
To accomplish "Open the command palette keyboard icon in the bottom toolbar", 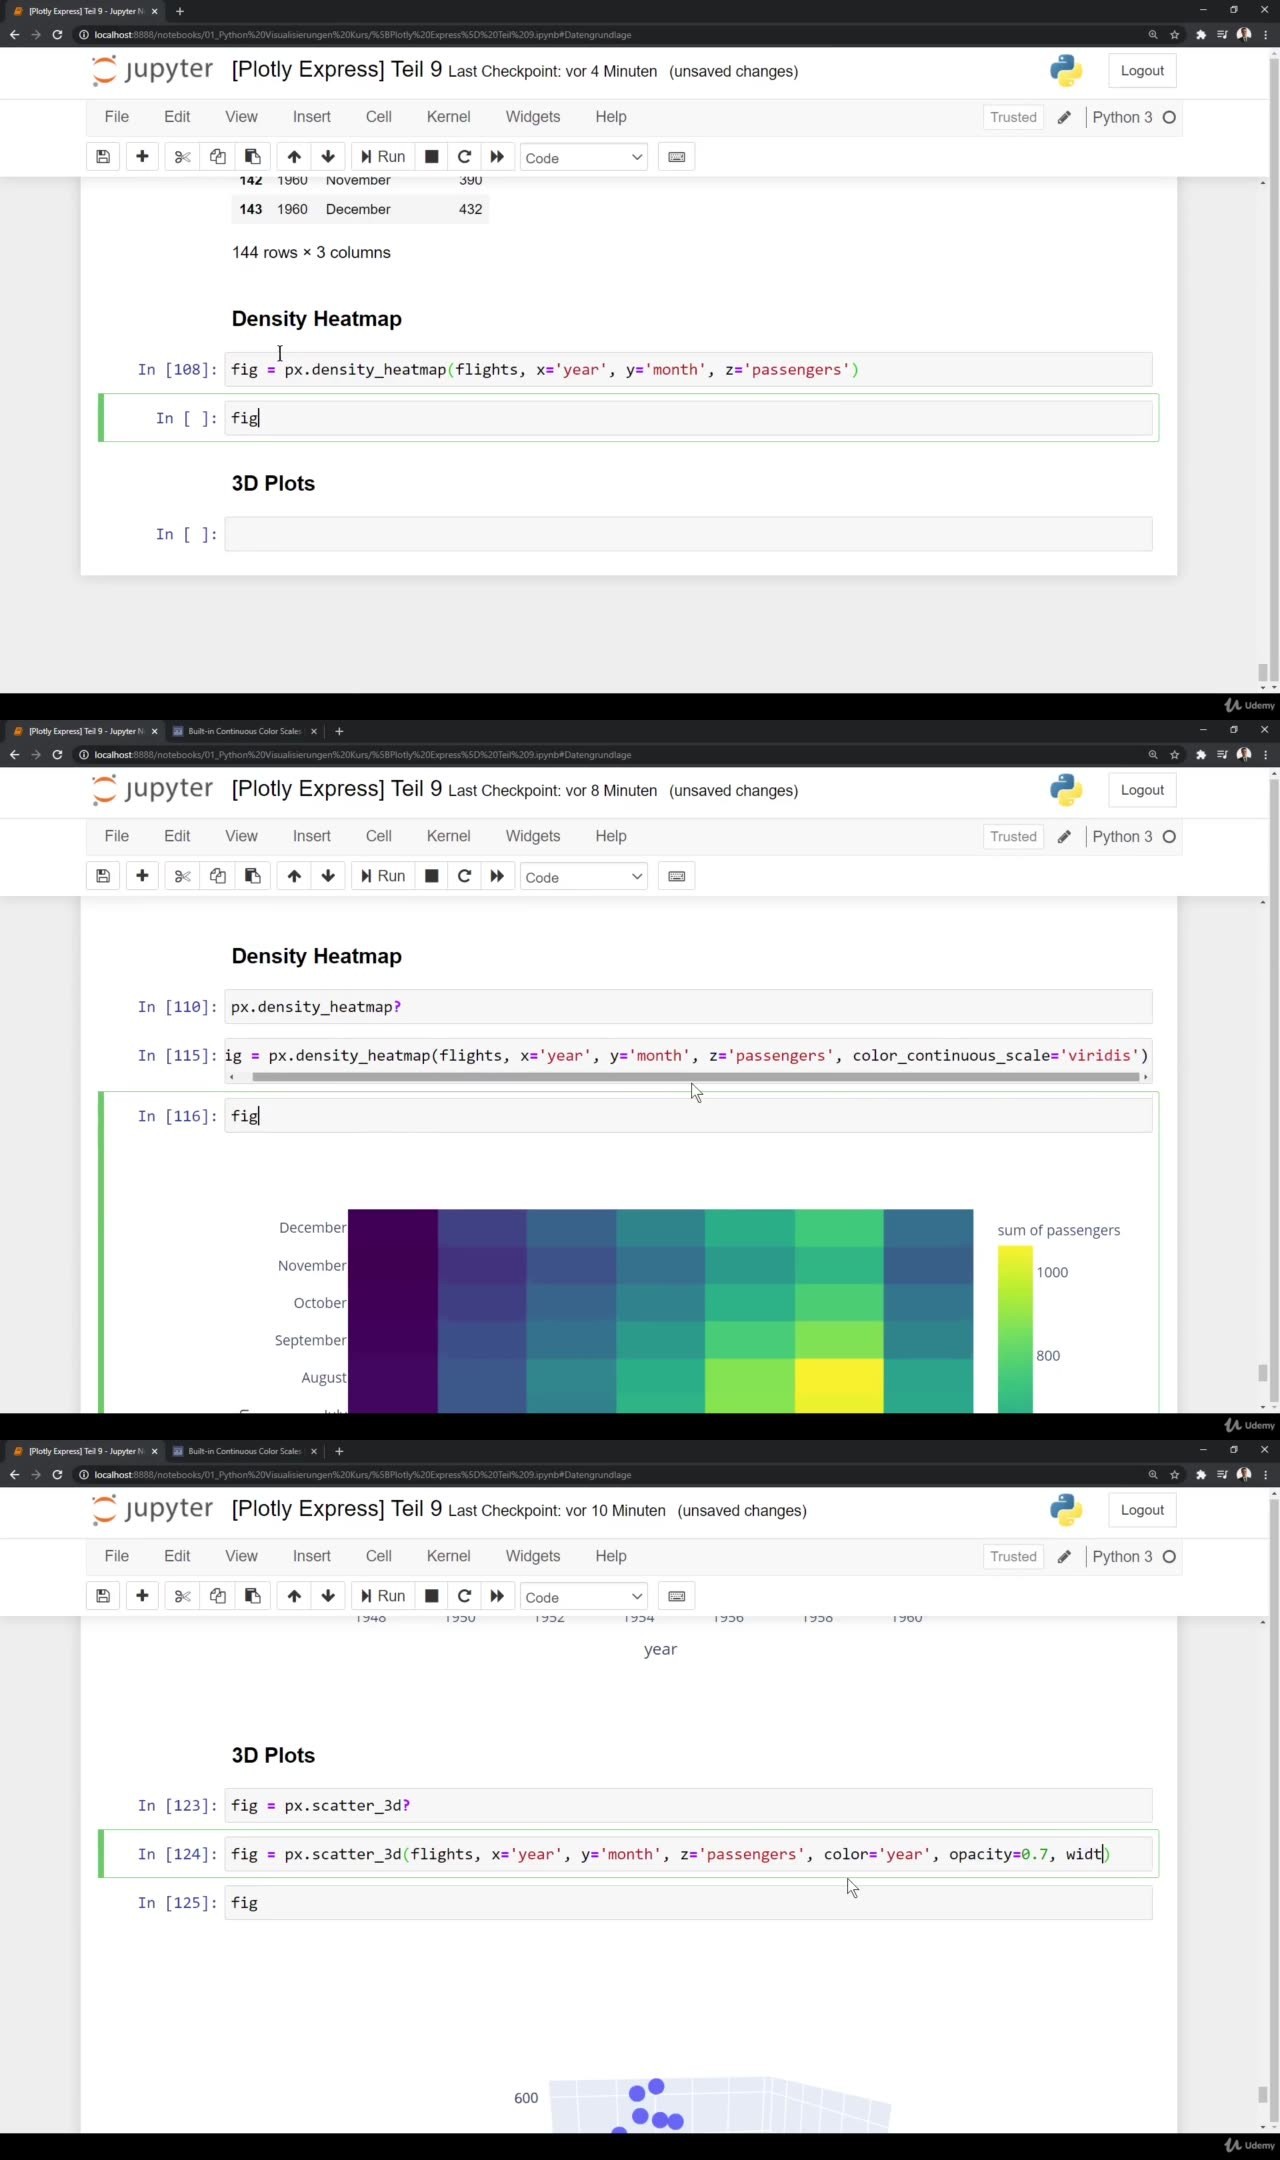I will point(676,1597).
